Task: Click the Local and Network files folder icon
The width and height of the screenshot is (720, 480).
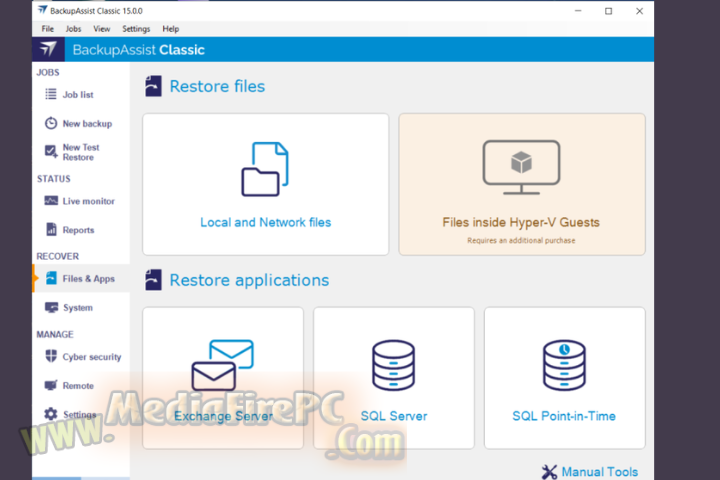Action: (265, 169)
